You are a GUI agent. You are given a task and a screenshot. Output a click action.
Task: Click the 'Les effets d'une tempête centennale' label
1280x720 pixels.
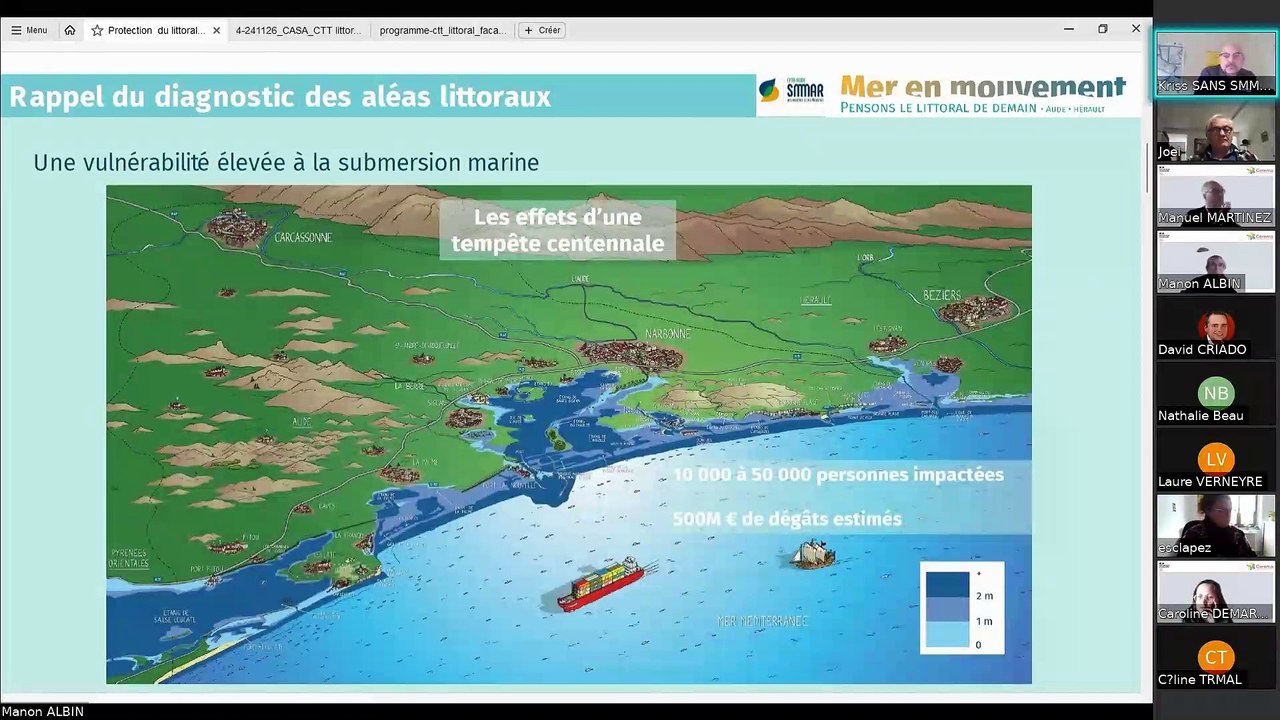[x=558, y=230]
